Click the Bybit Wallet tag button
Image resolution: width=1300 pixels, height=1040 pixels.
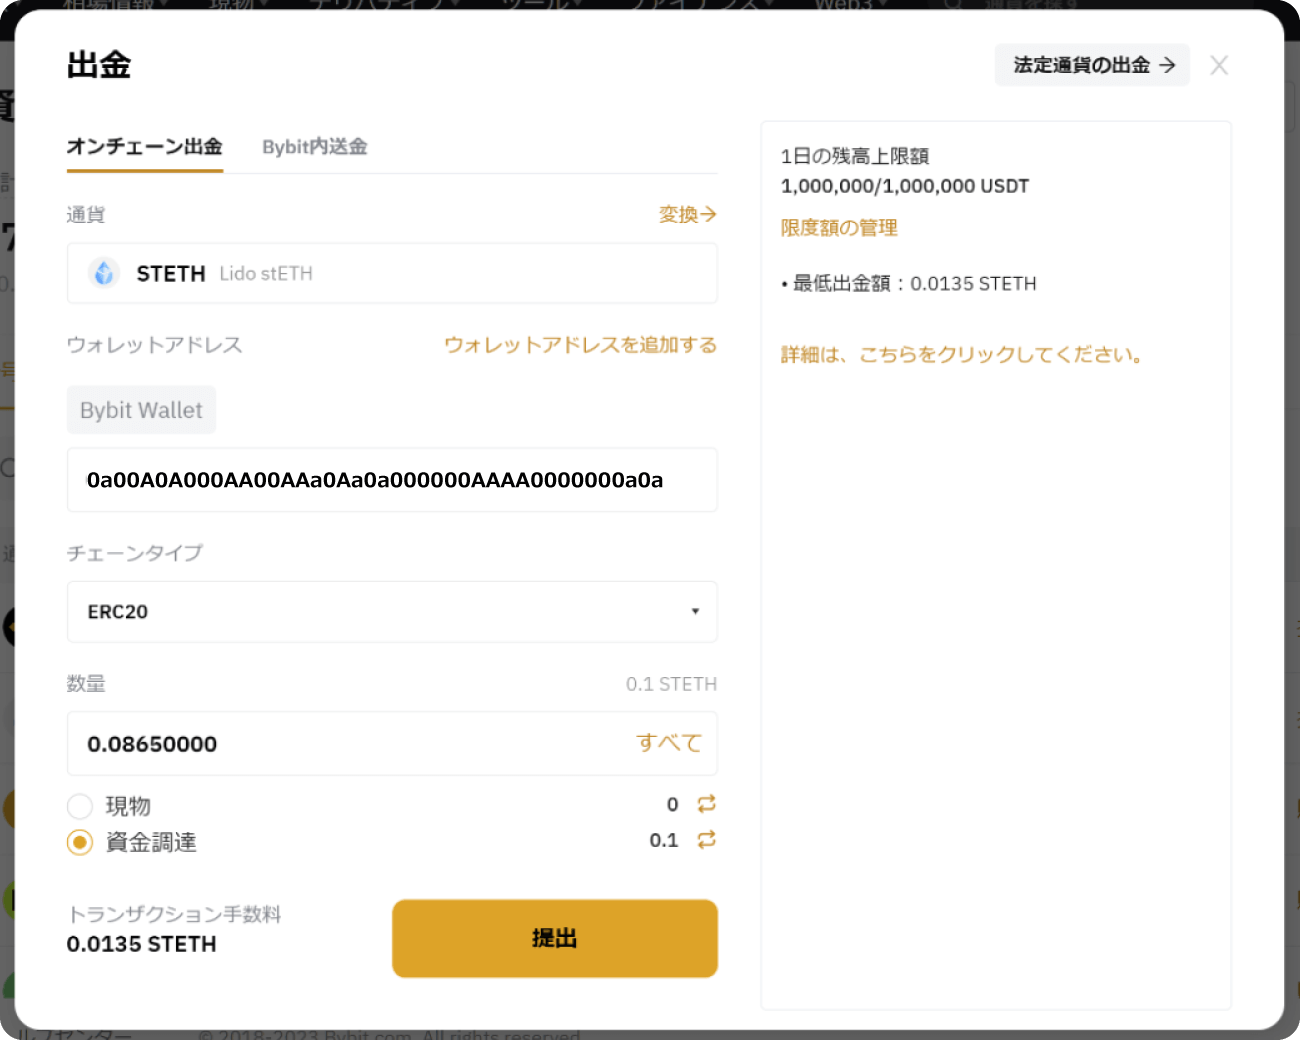(141, 410)
